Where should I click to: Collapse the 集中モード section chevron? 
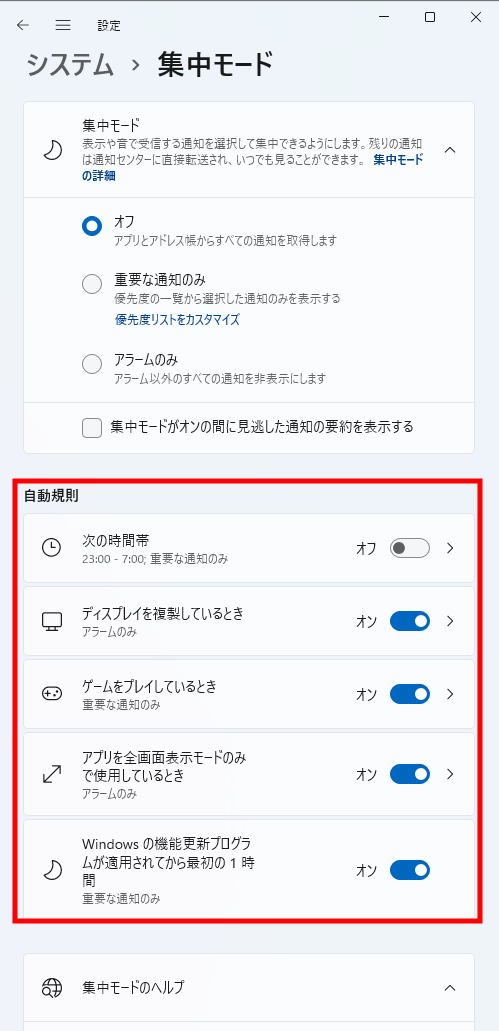(x=450, y=150)
